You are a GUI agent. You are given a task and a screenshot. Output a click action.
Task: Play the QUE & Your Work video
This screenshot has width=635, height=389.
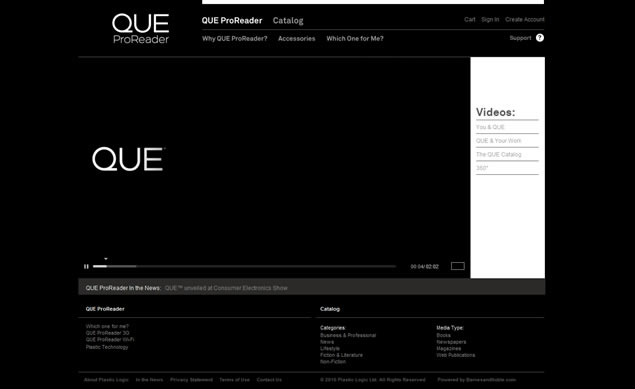tap(499, 141)
